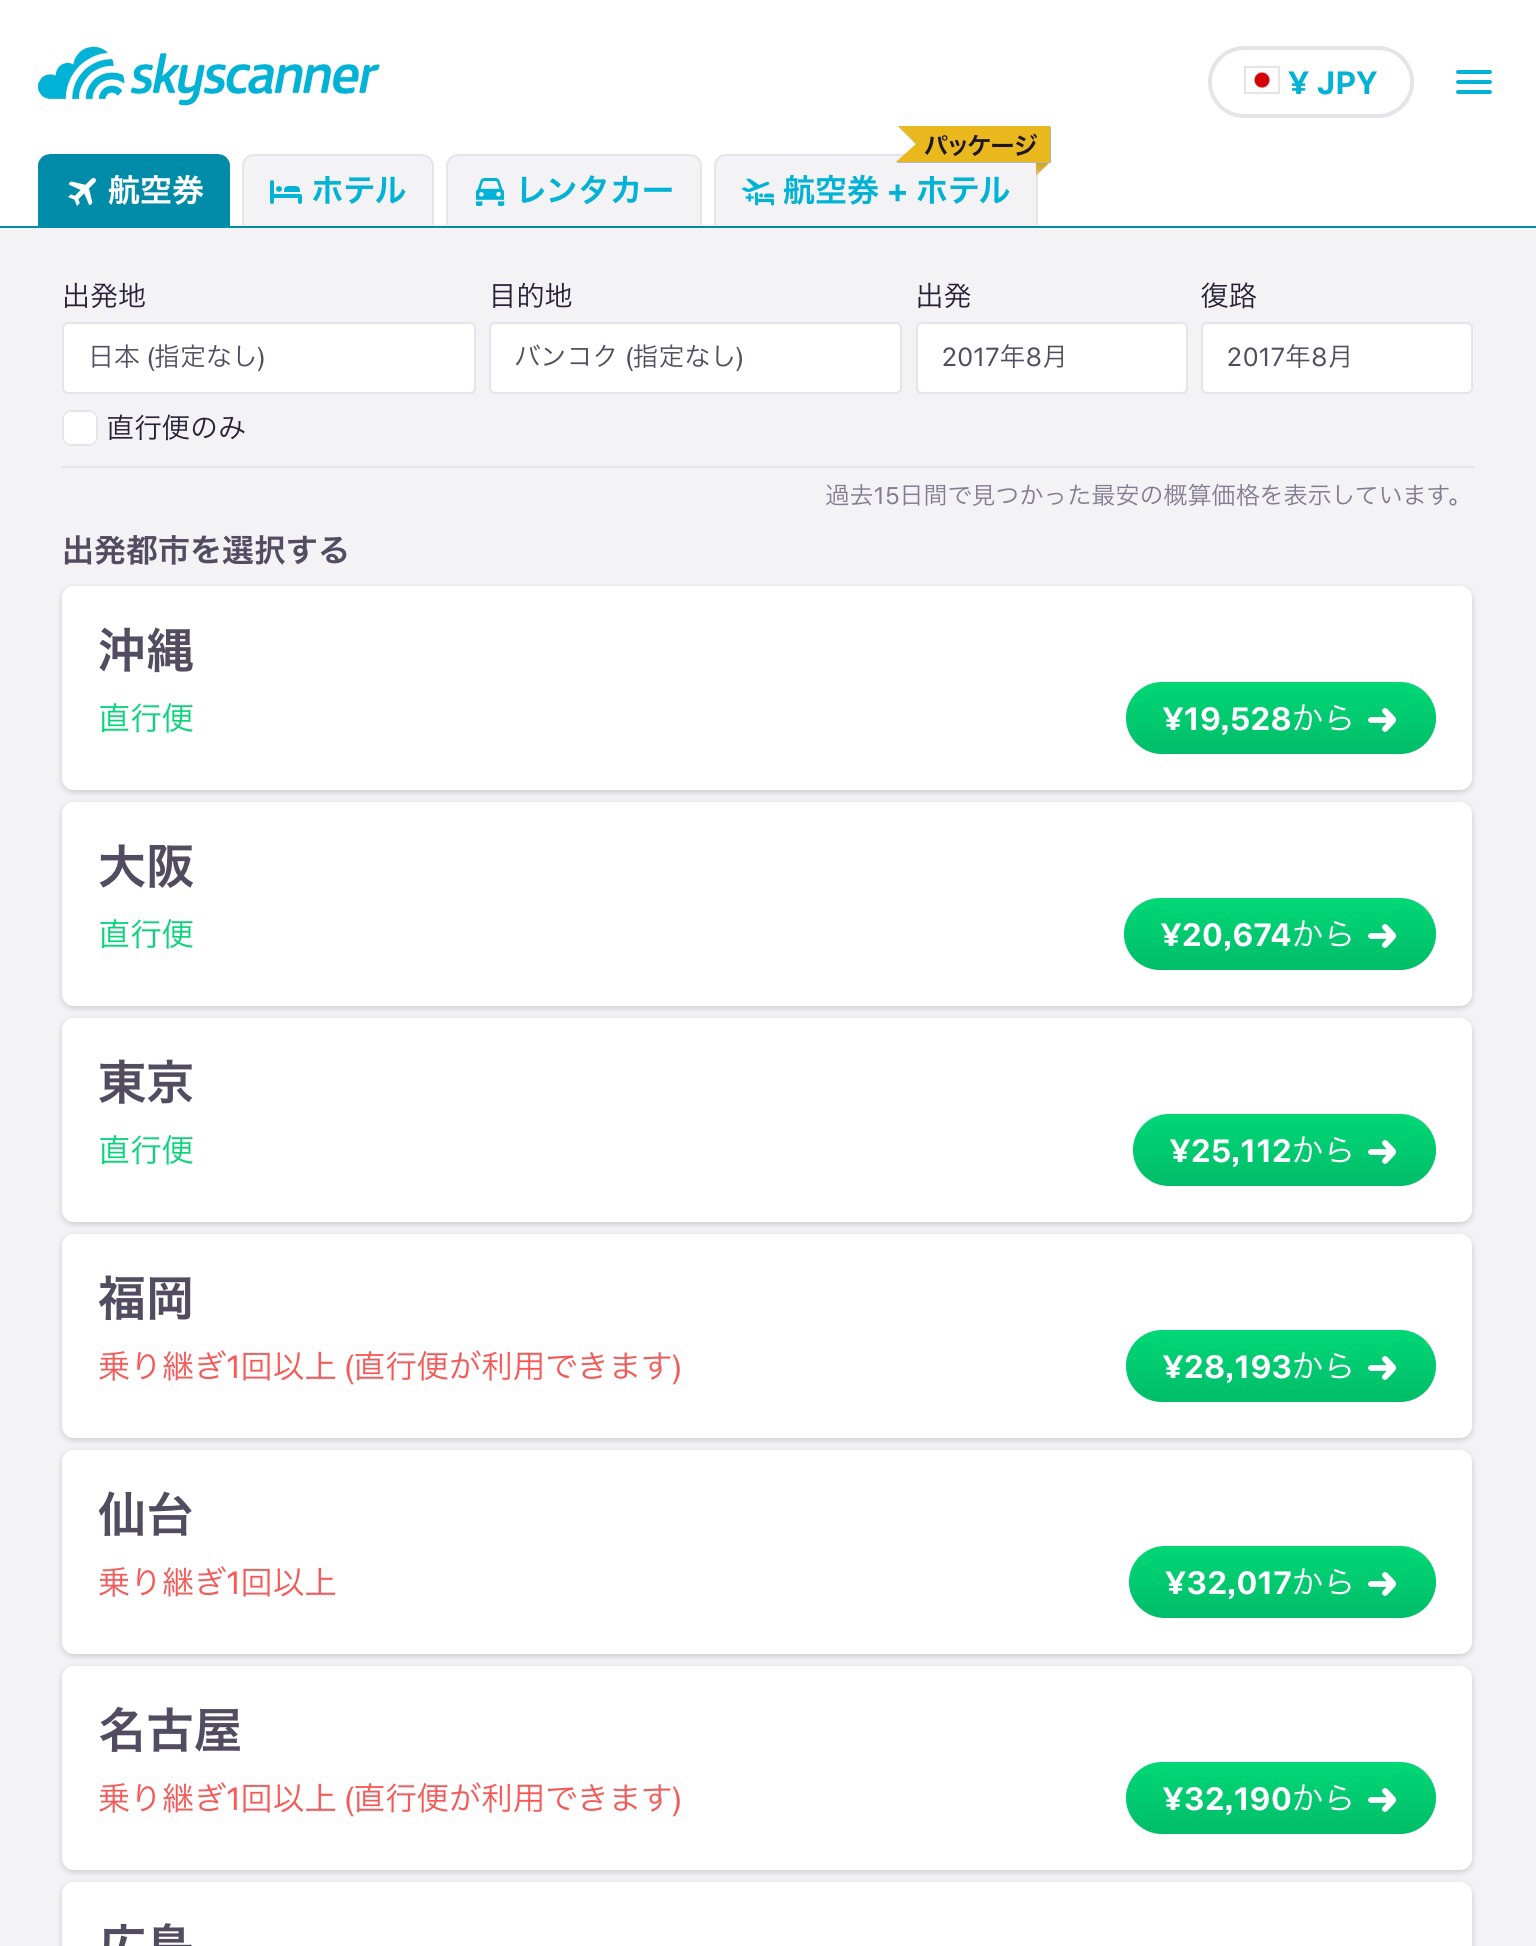Select the 大阪 ¥20,674から price button
This screenshot has height=1946, width=1536.
(1279, 934)
